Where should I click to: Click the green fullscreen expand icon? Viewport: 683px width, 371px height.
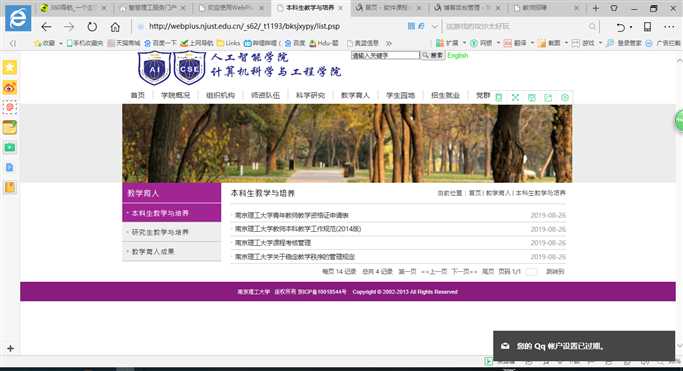click(515, 98)
